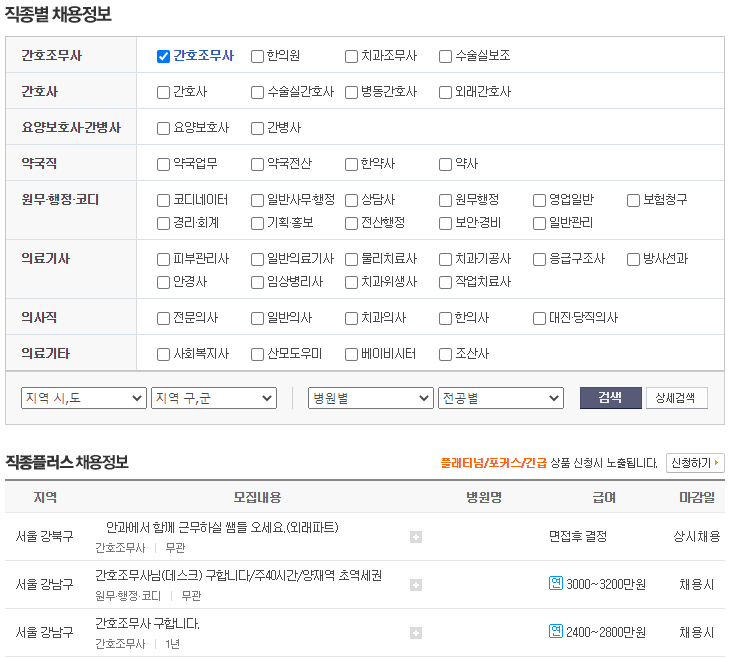Check the 일반사무·행정 checkbox

tap(257, 200)
